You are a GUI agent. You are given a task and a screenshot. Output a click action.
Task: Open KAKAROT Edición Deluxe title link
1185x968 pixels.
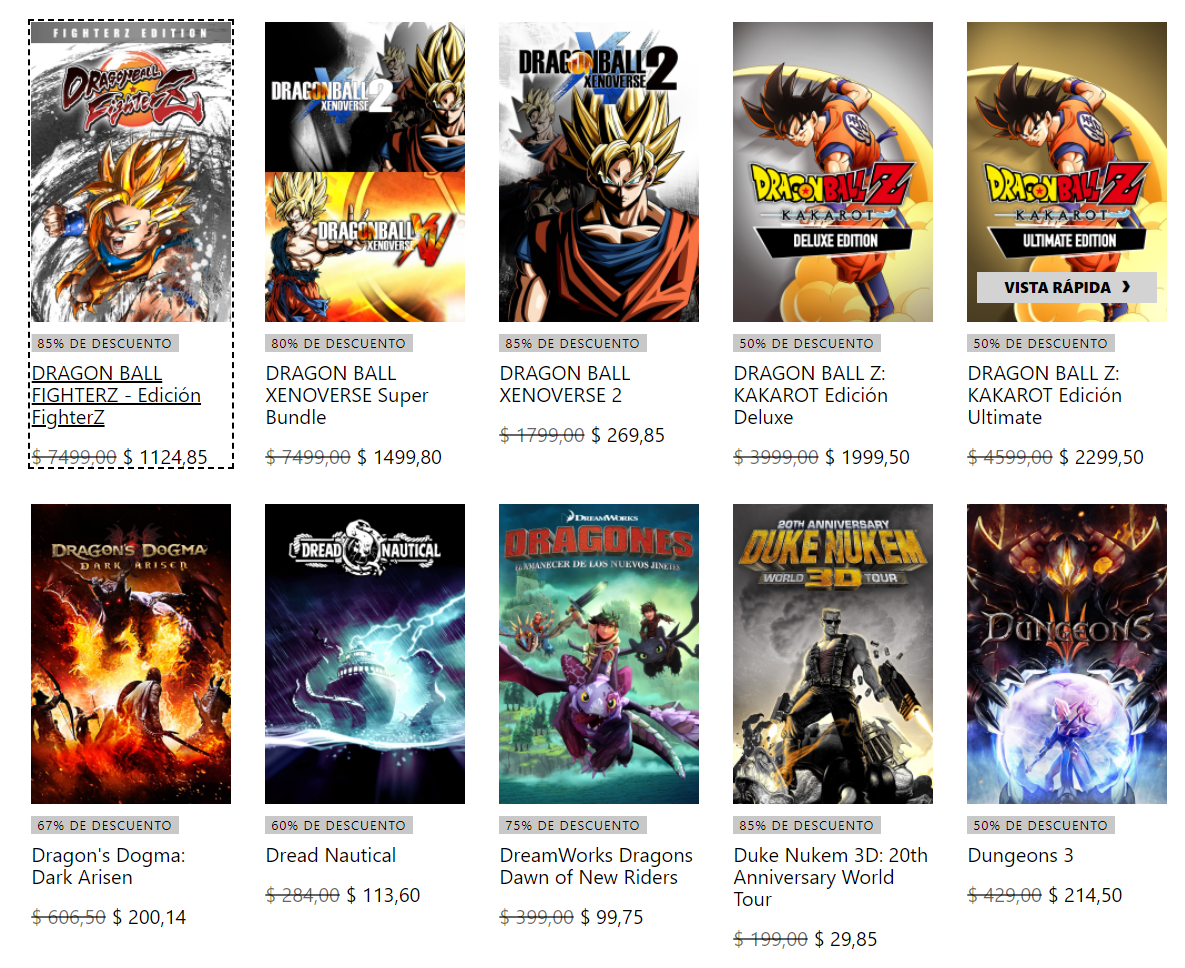tap(811, 395)
